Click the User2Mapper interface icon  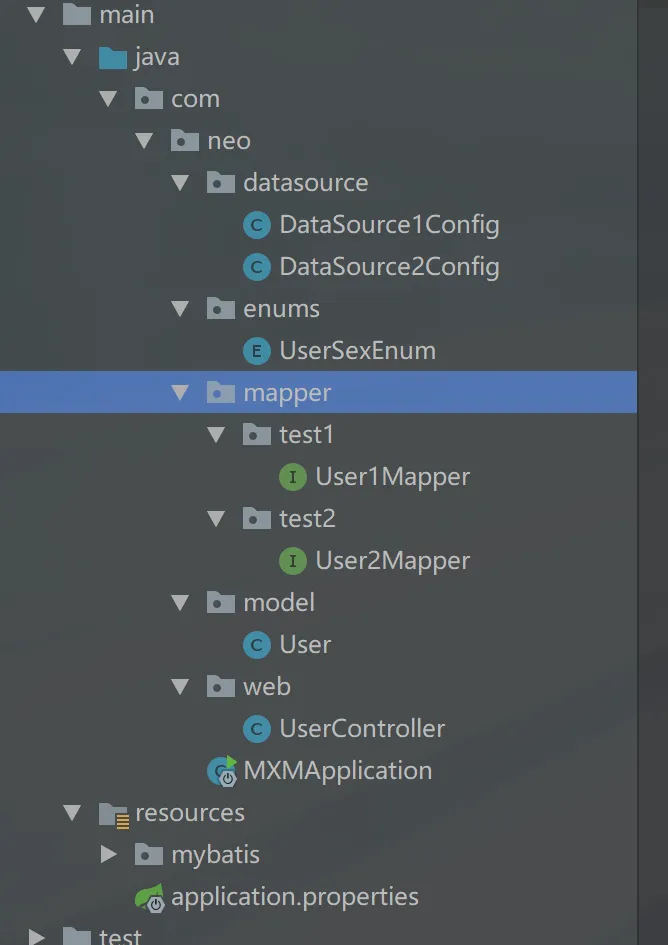tap(293, 561)
